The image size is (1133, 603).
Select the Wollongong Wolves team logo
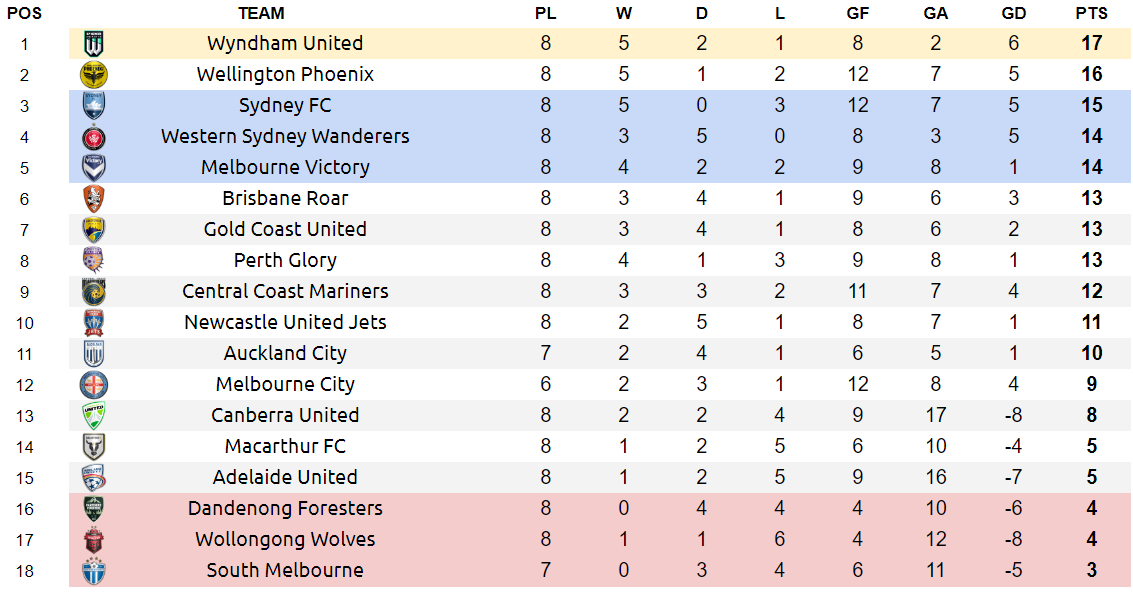[x=94, y=539]
